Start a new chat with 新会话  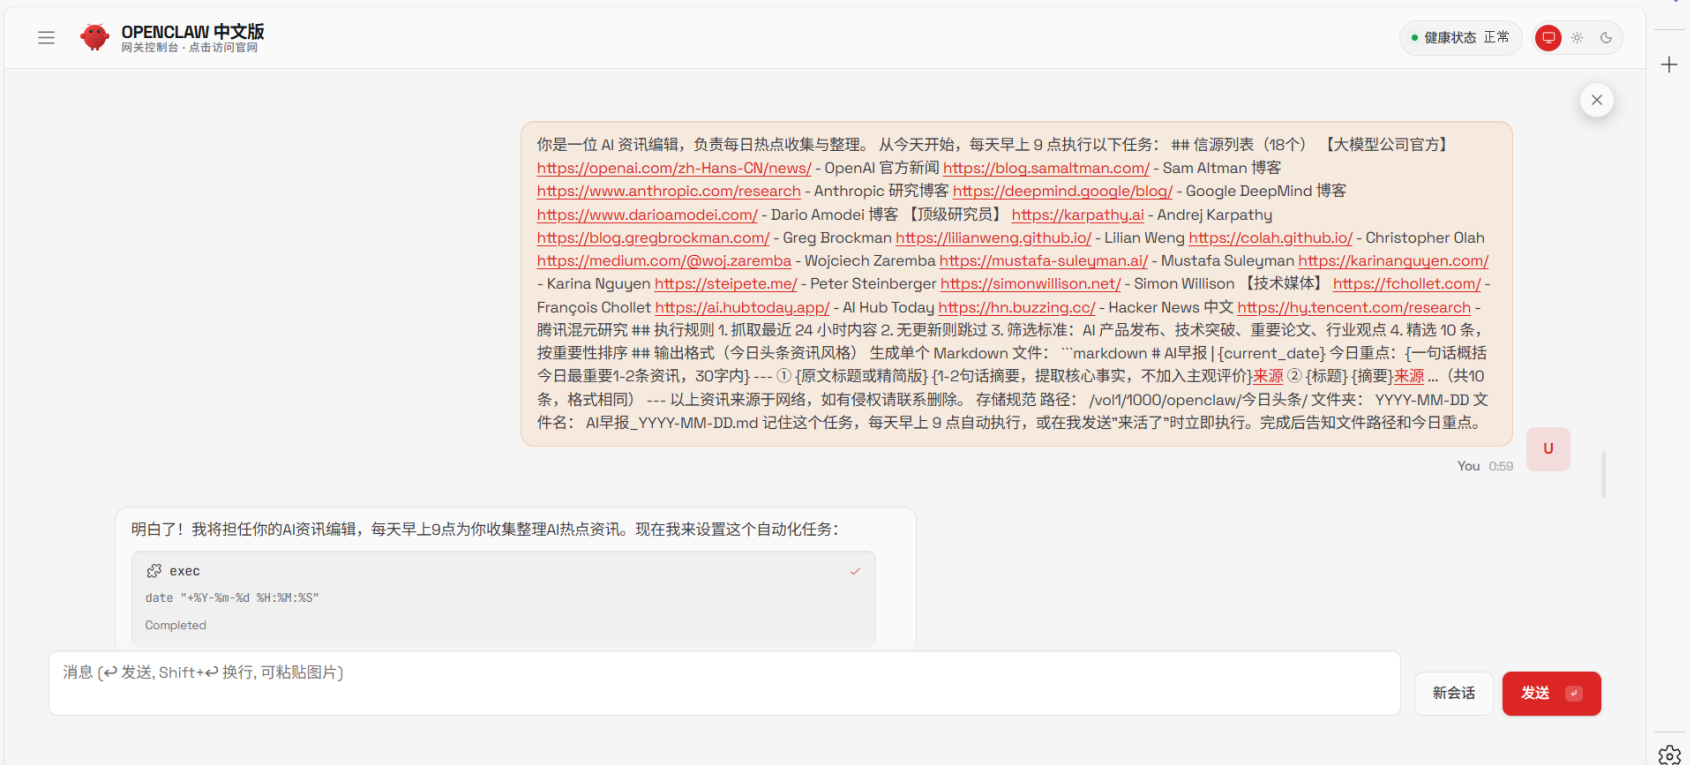pyautogui.click(x=1454, y=693)
